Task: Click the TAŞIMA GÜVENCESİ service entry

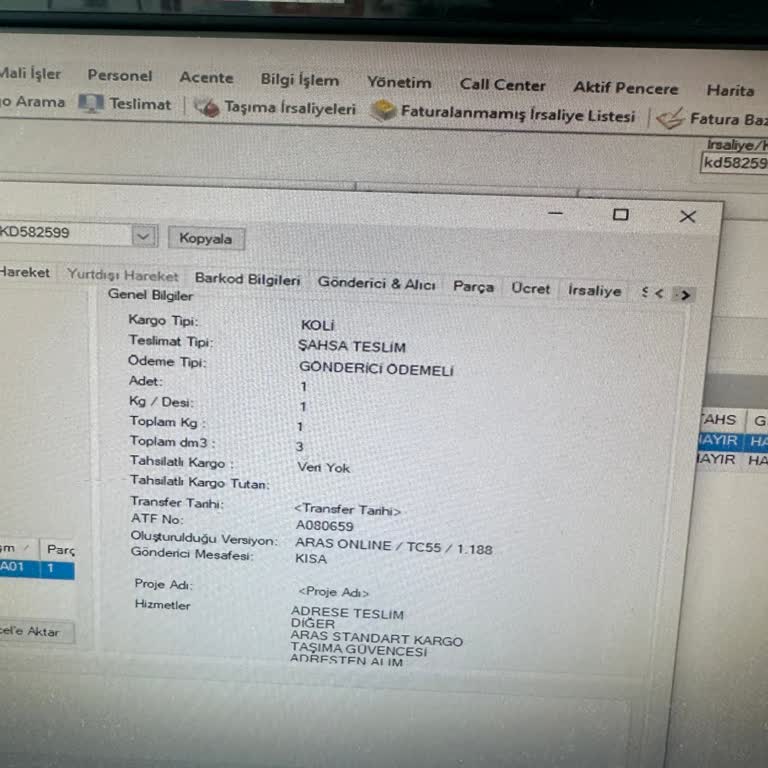Action: tap(359, 649)
